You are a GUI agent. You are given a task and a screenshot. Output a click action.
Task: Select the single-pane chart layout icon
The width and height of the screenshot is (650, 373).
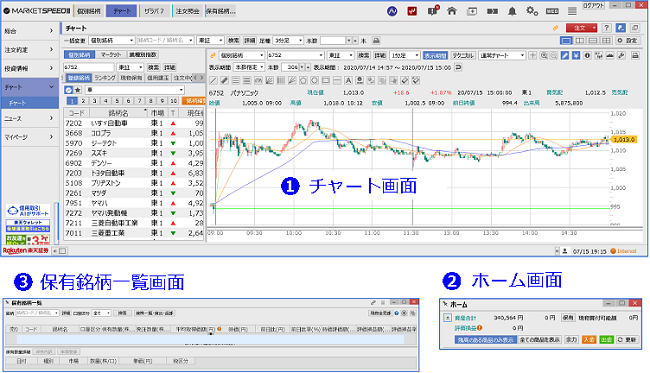tap(566, 41)
